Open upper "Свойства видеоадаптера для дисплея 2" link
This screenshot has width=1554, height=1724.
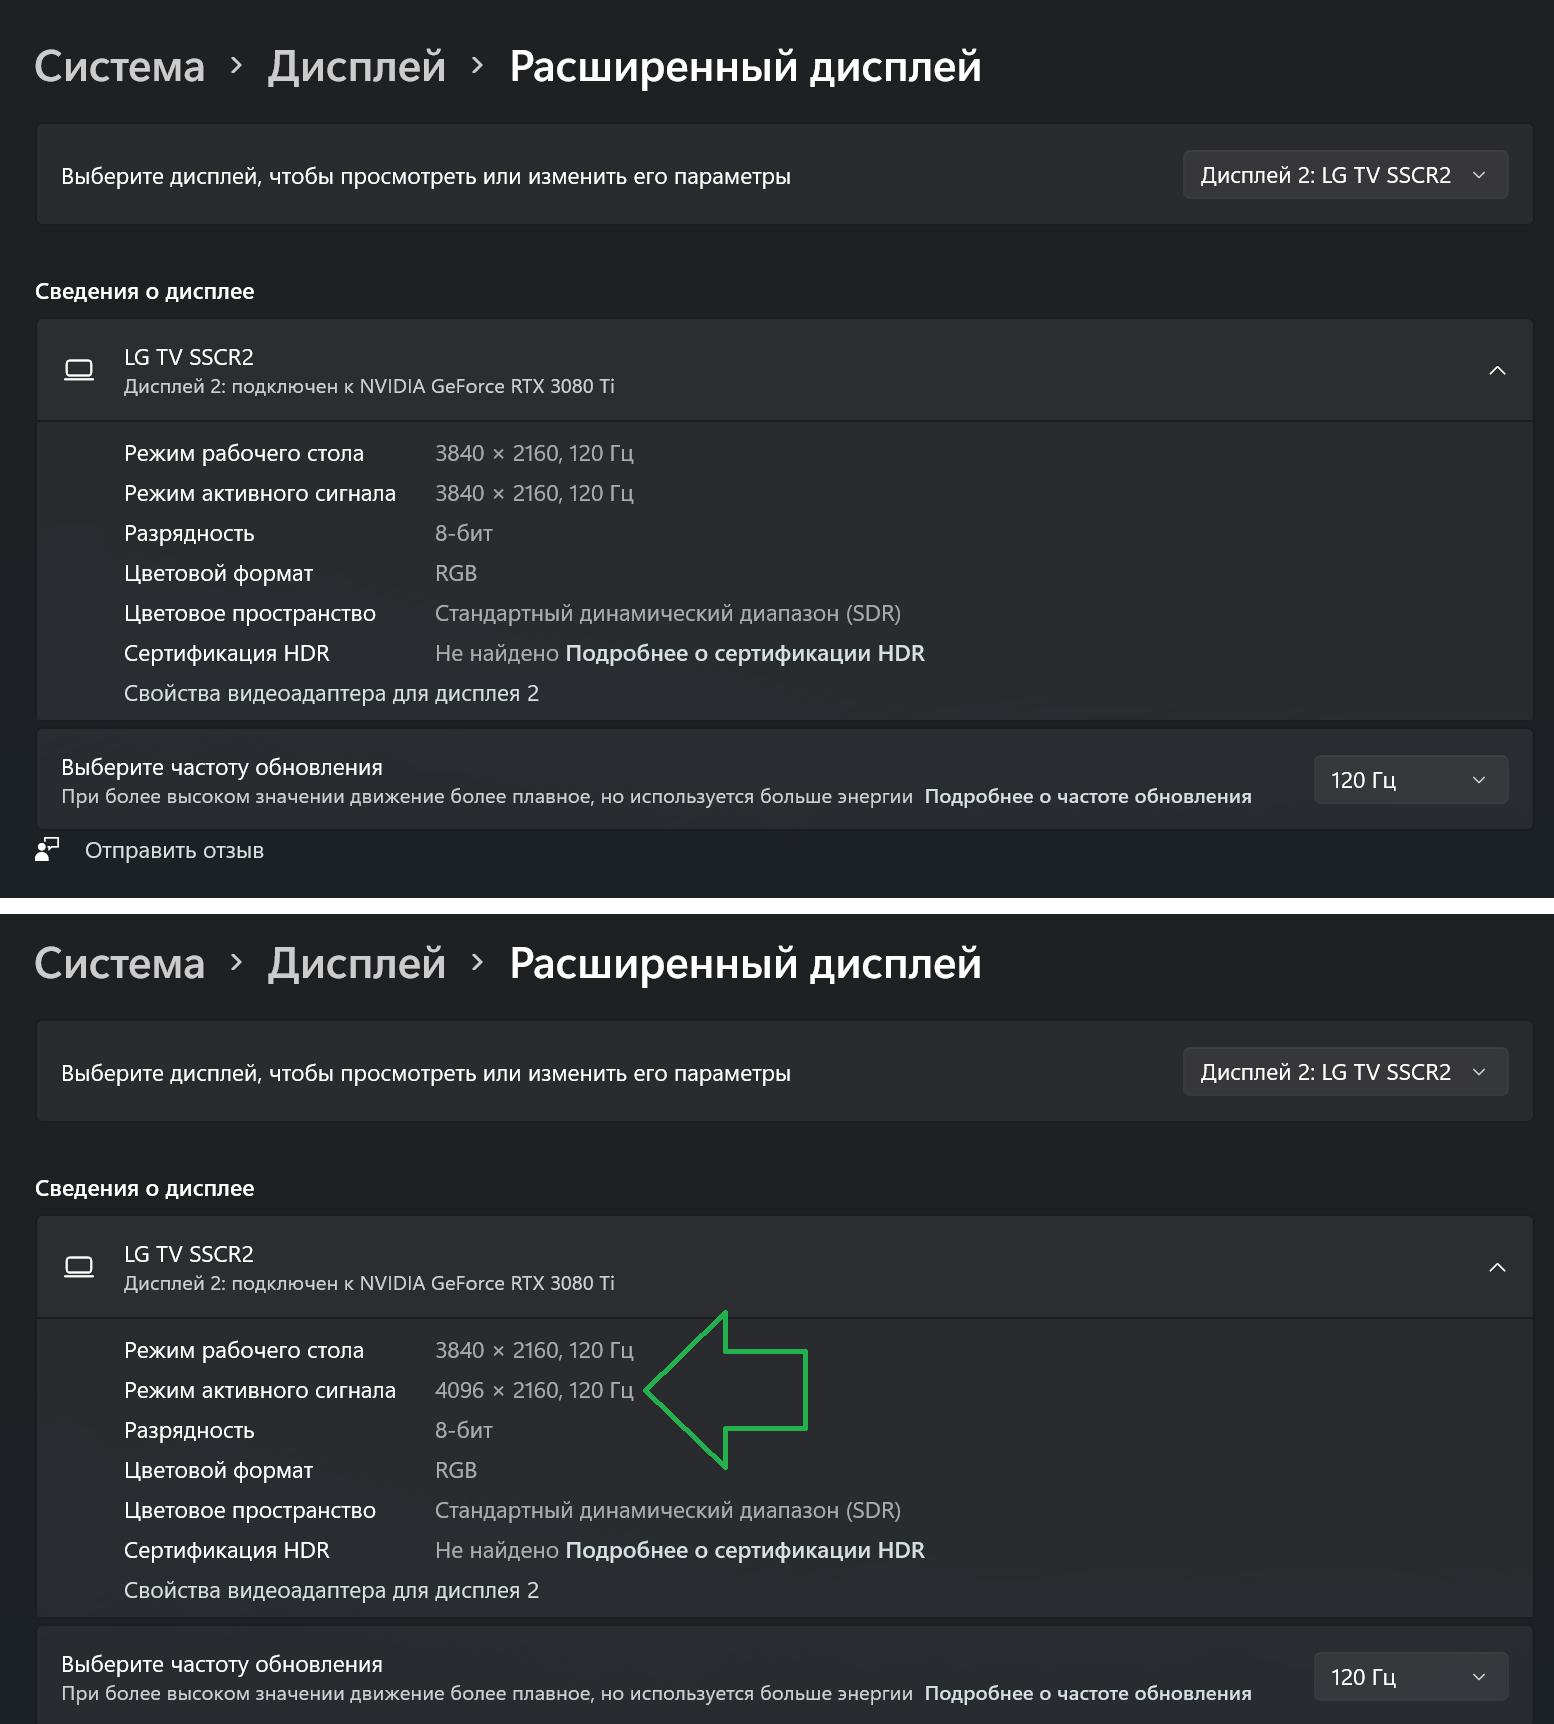(331, 693)
